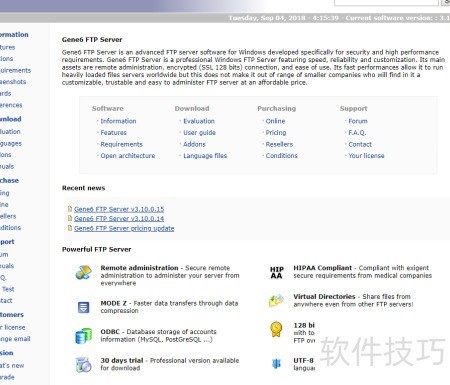This screenshot has width=450, height=385.
Task: Open Requirements link in Software column
Action: pyautogui.click(x=121, y=144)
